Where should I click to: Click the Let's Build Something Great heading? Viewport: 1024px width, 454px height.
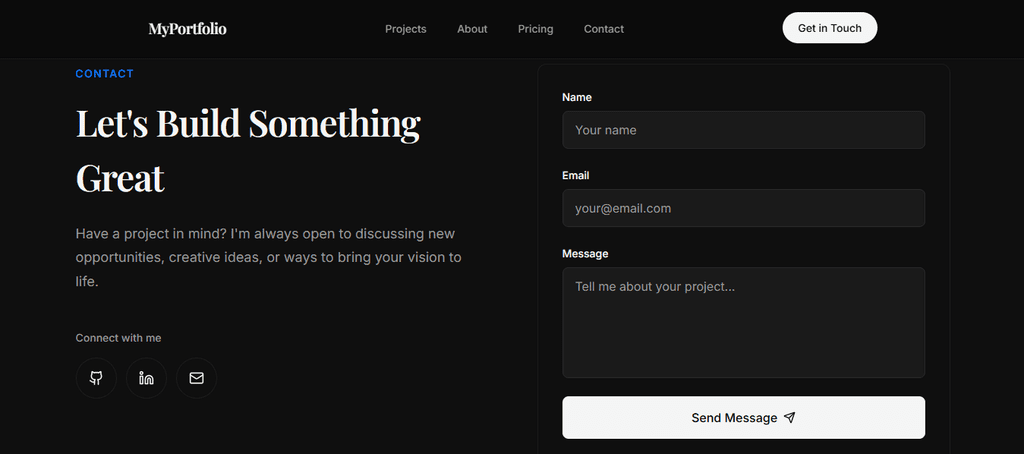coord(248,150)
